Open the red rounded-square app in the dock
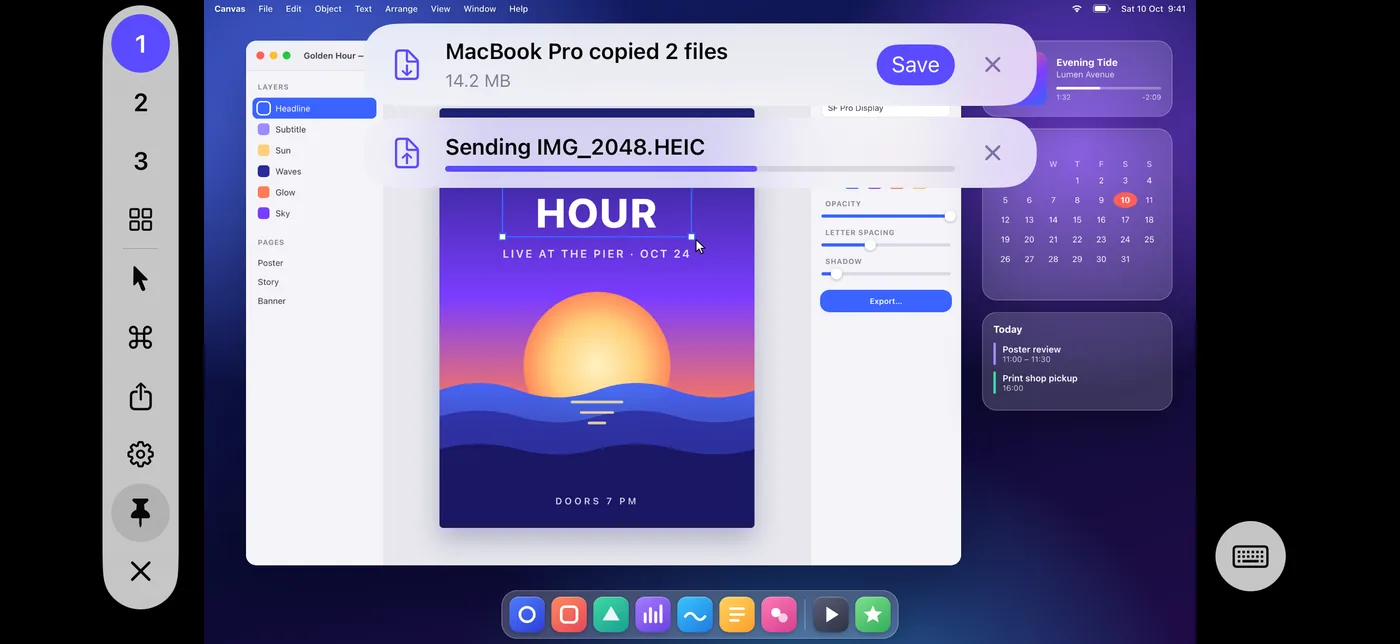 coord(569,615)
